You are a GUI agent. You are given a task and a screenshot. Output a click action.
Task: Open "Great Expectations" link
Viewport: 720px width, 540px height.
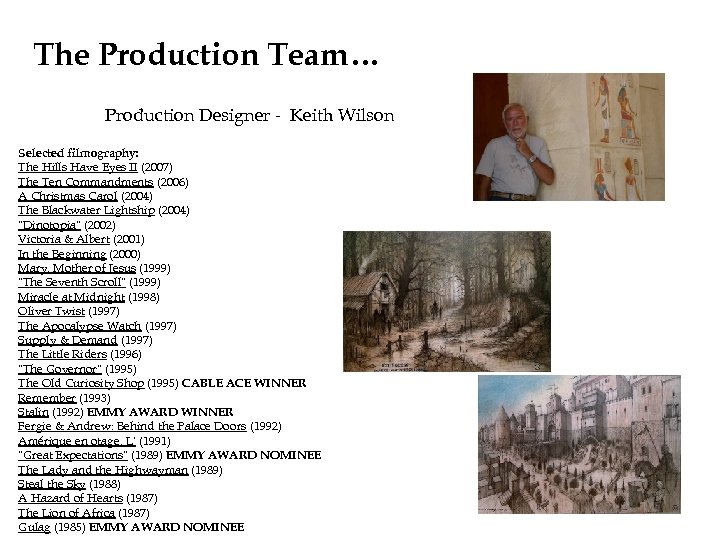pyautogui.click(x=73, y=455)
